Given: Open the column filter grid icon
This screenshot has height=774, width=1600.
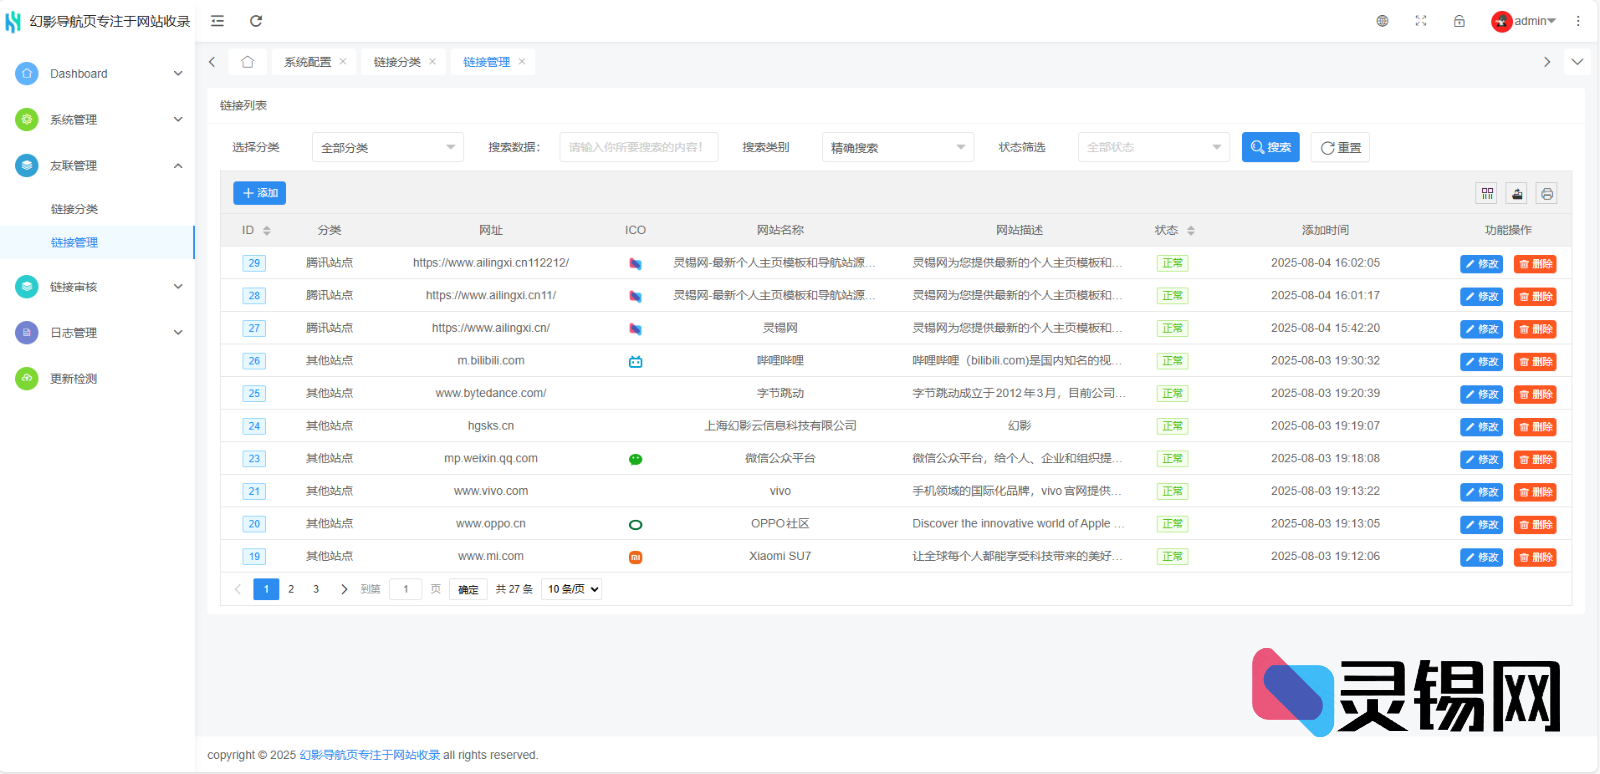Looking at the screenshot, I should pos(1488,194).
